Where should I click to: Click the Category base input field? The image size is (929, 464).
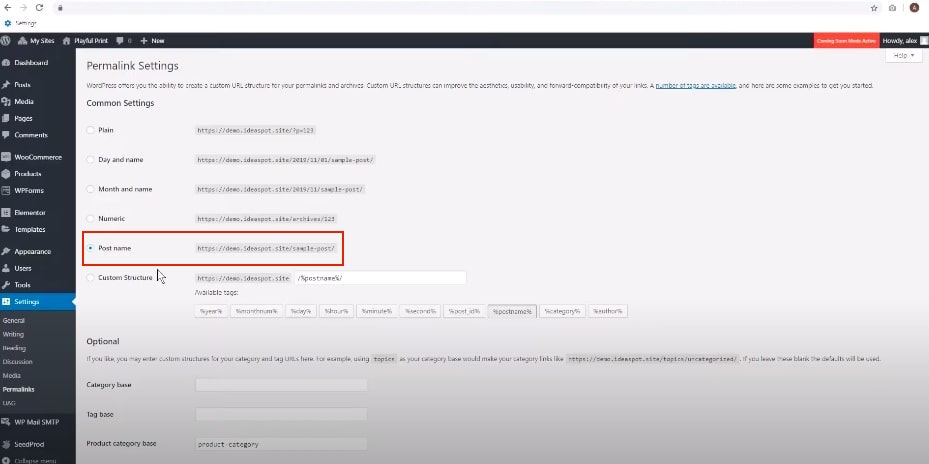pos(281,385)
